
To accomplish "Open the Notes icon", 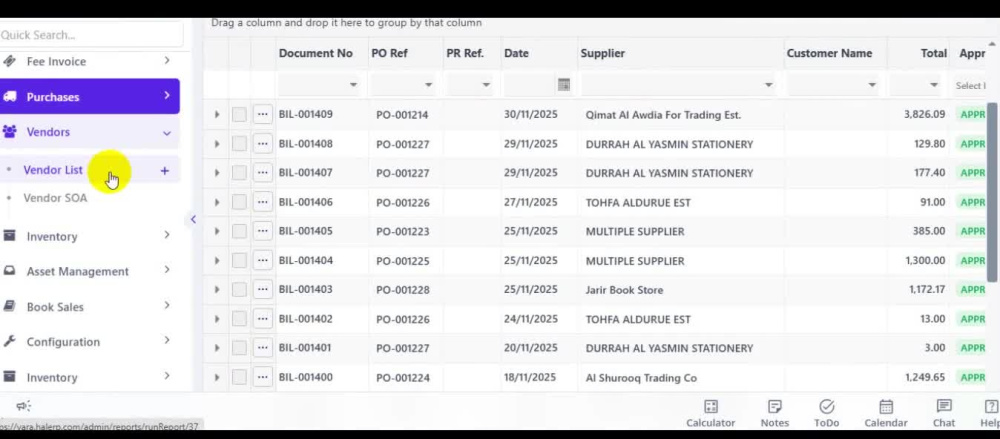I will tap(775, 407).
